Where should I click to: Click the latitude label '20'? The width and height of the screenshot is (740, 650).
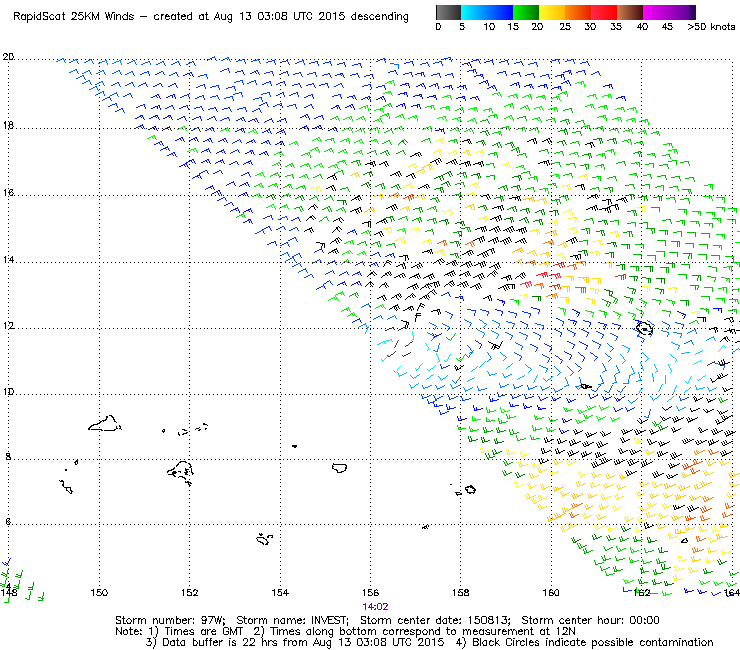(x=8, y=57)
